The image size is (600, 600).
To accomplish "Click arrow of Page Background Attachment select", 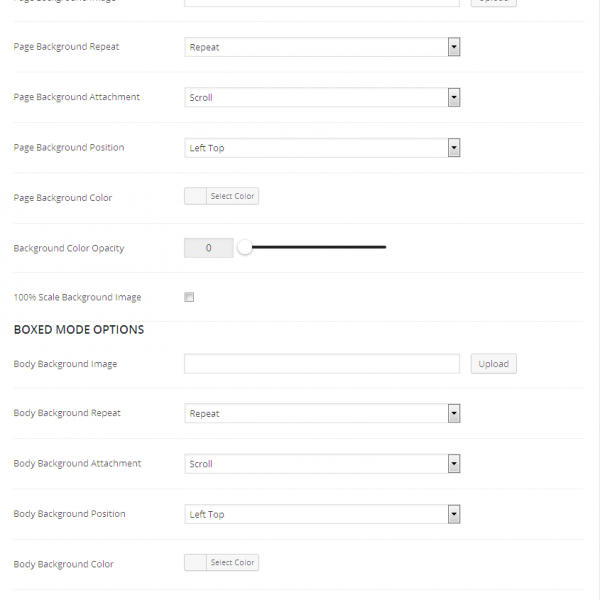I will click(x=454, y=98).
